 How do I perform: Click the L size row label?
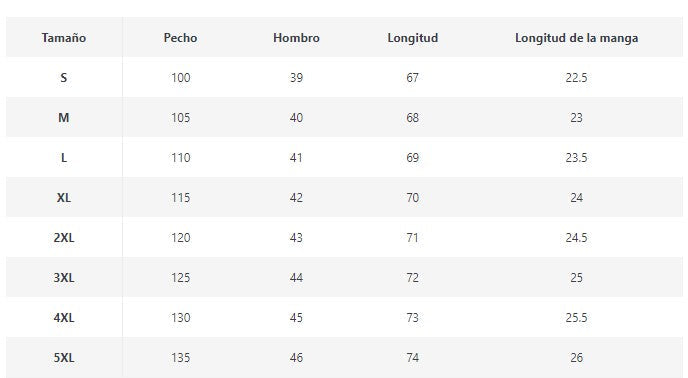pyautogui.click(x=64, y=158)
